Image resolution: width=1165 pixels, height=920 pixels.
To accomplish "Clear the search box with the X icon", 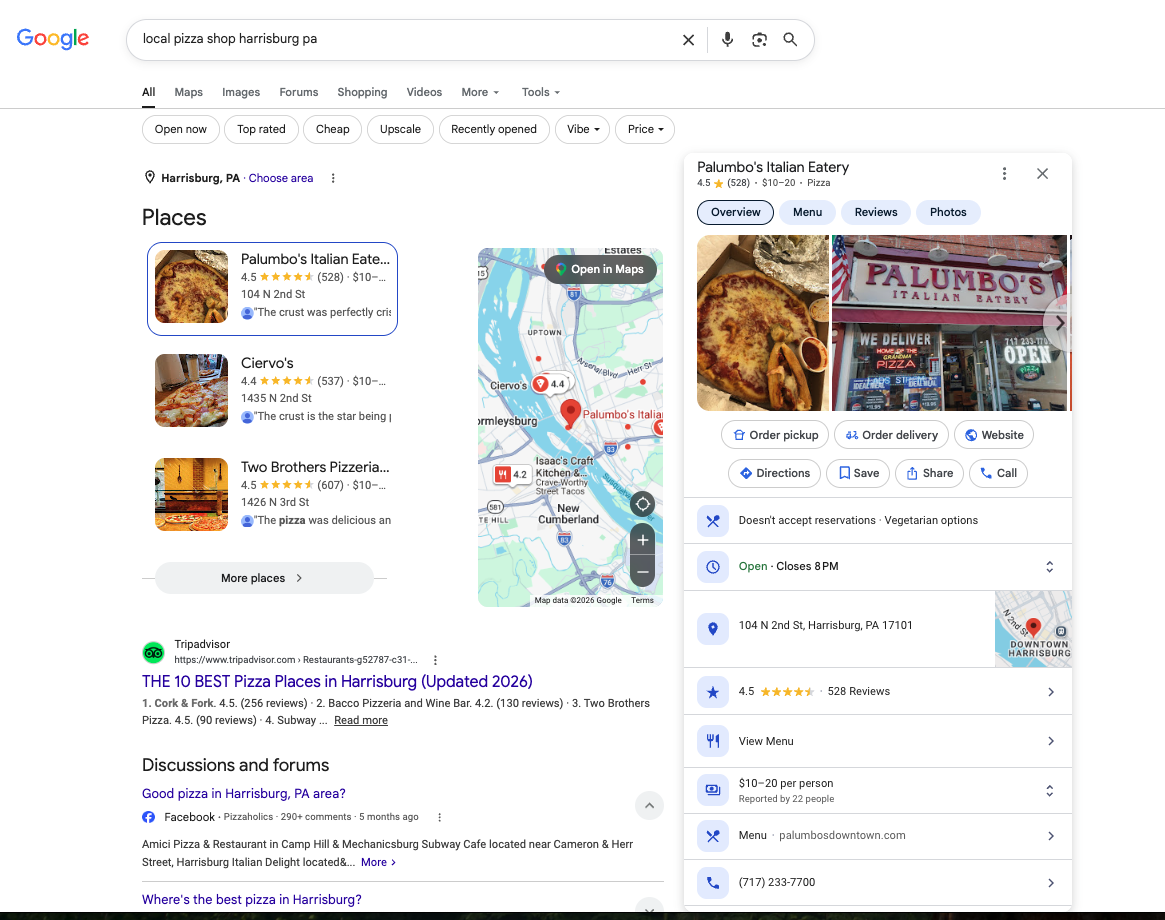I will [x=688, y=39].
